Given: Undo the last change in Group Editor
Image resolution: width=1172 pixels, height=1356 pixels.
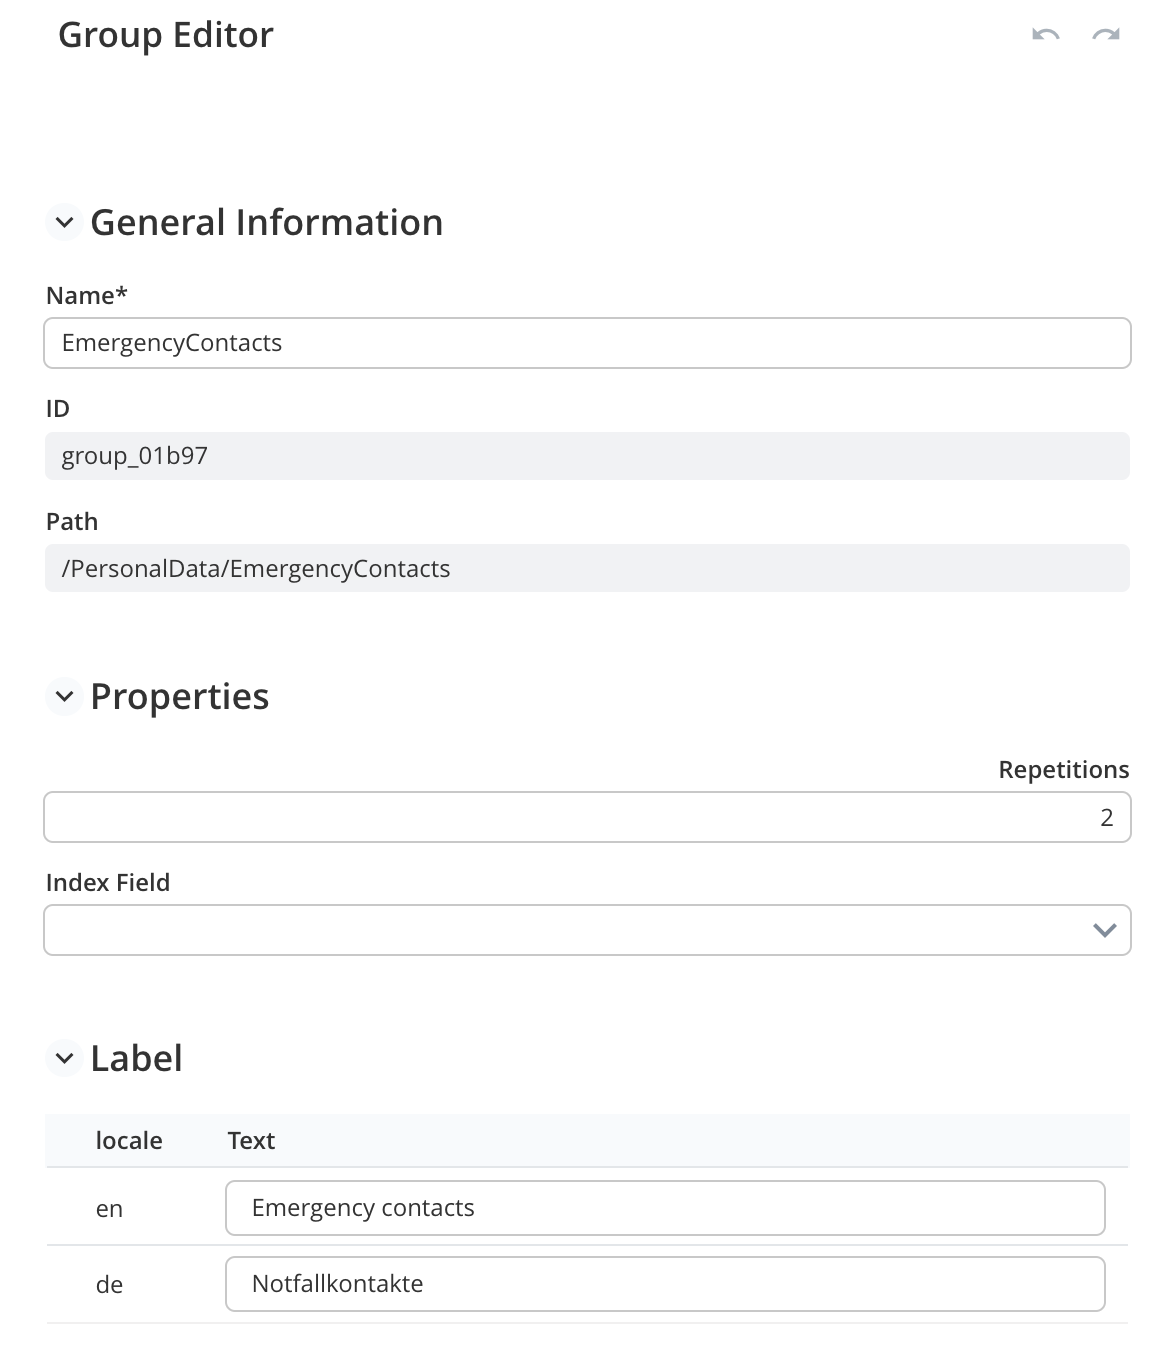Looking at the screenshot, I should (1045, 35).
